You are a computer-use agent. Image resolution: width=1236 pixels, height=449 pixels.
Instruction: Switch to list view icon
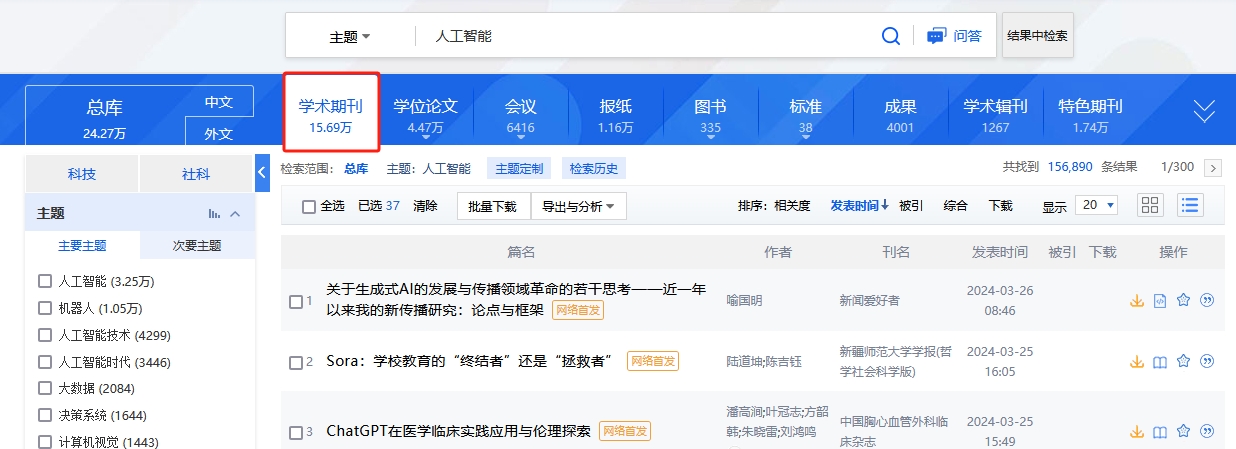coord(1190,205)
